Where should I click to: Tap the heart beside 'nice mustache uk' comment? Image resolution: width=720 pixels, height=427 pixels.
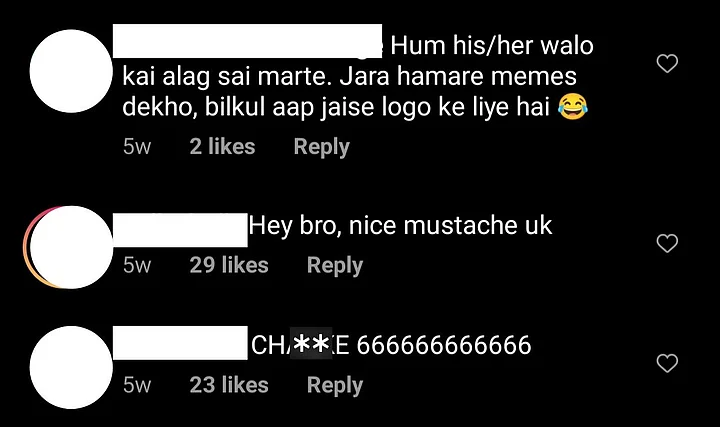(667, 243)
